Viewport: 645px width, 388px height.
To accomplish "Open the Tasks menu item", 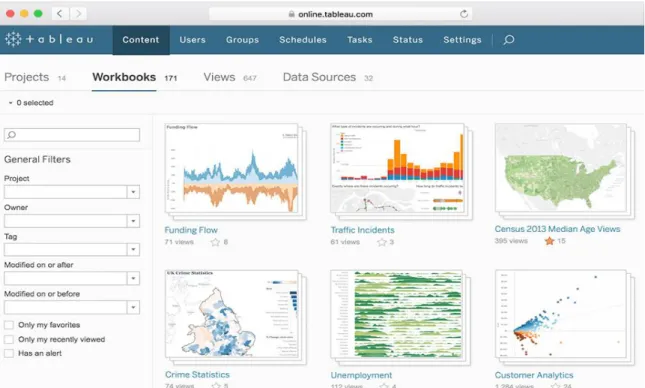I will [x=360, y=40].
